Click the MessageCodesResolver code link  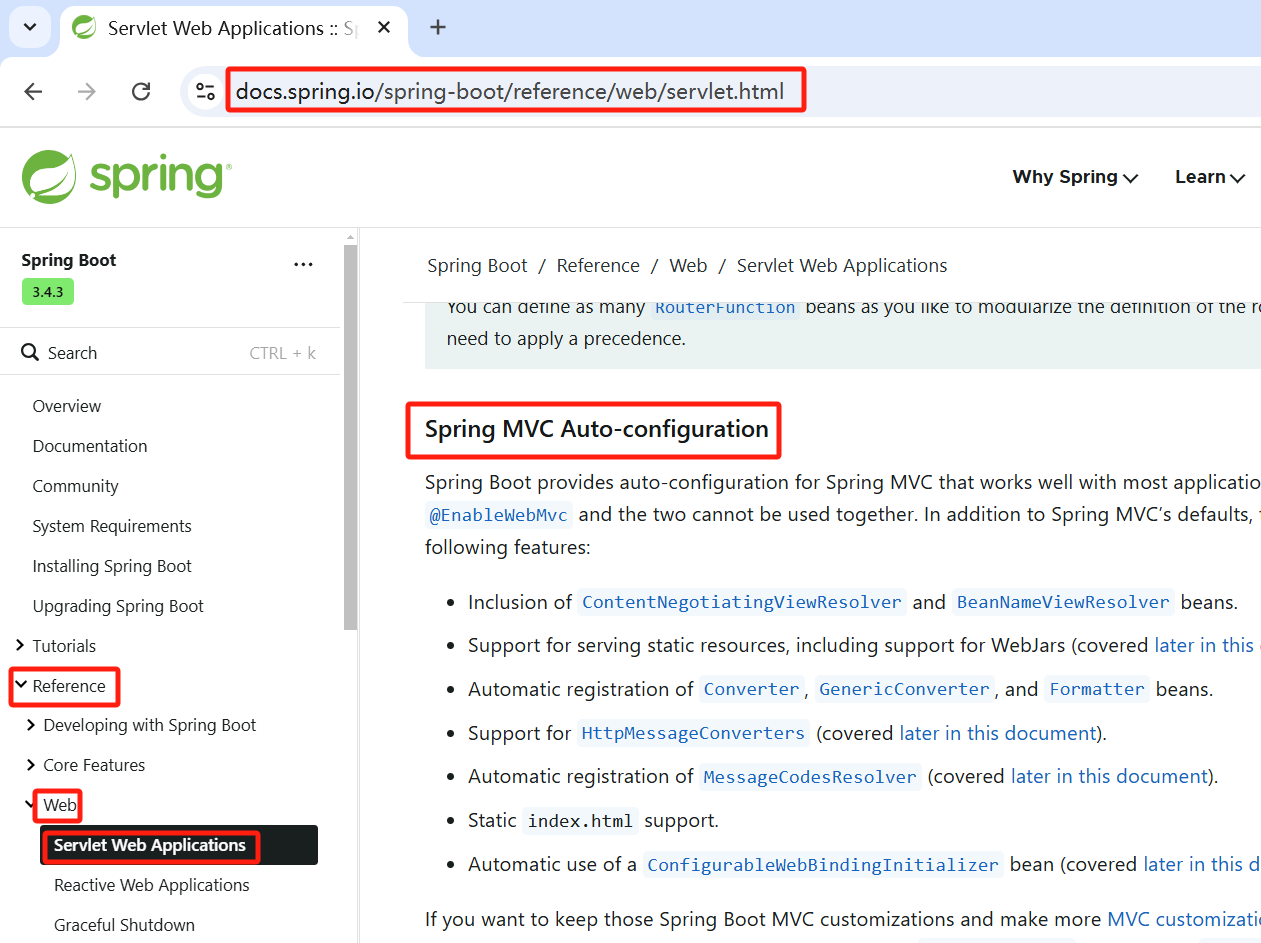pyautogui.click(x=810, y=777)
